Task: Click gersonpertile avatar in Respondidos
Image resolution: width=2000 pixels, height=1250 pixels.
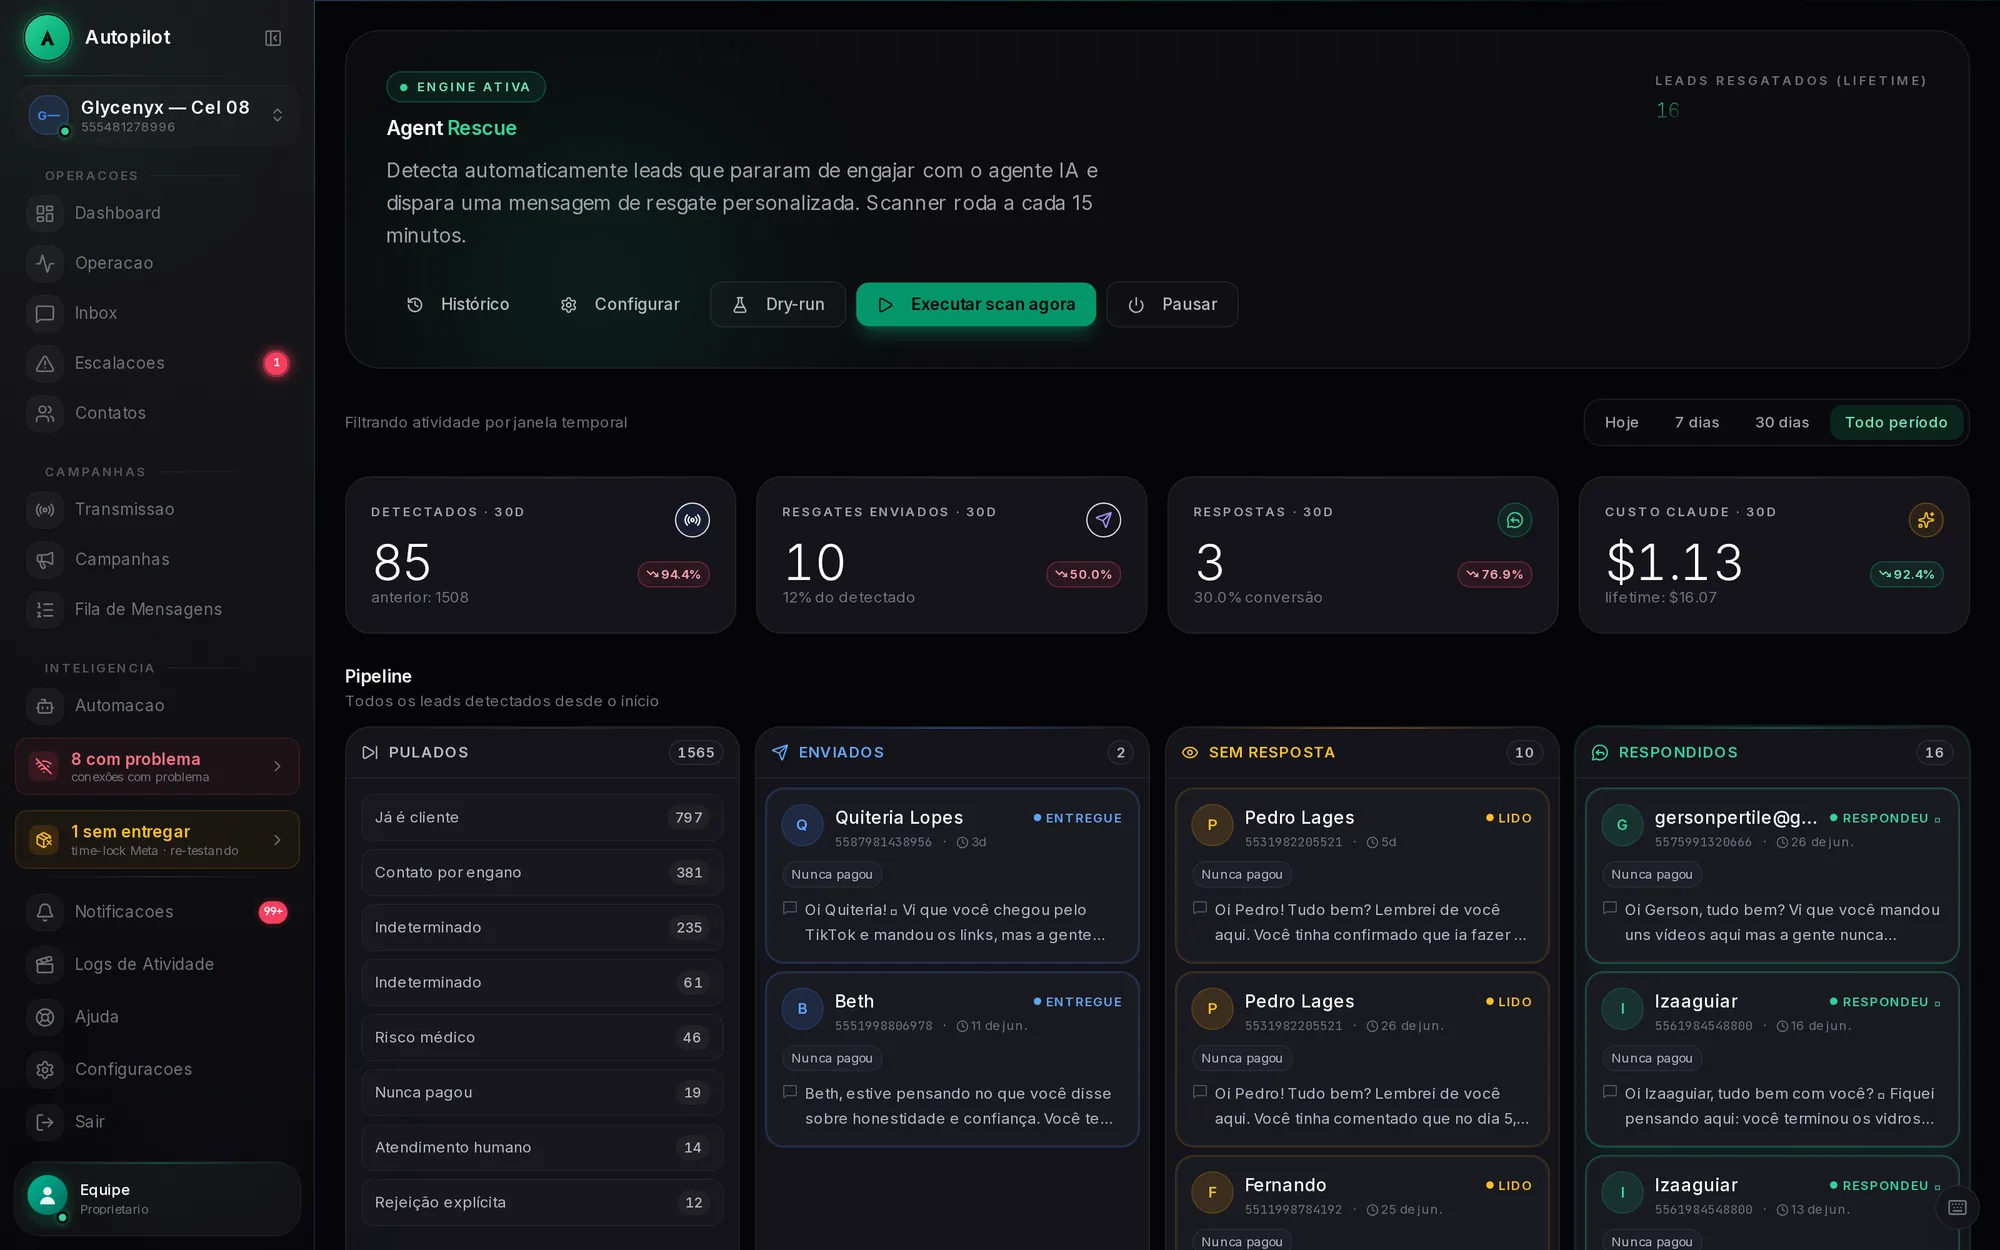Action: pos(1622,825)
